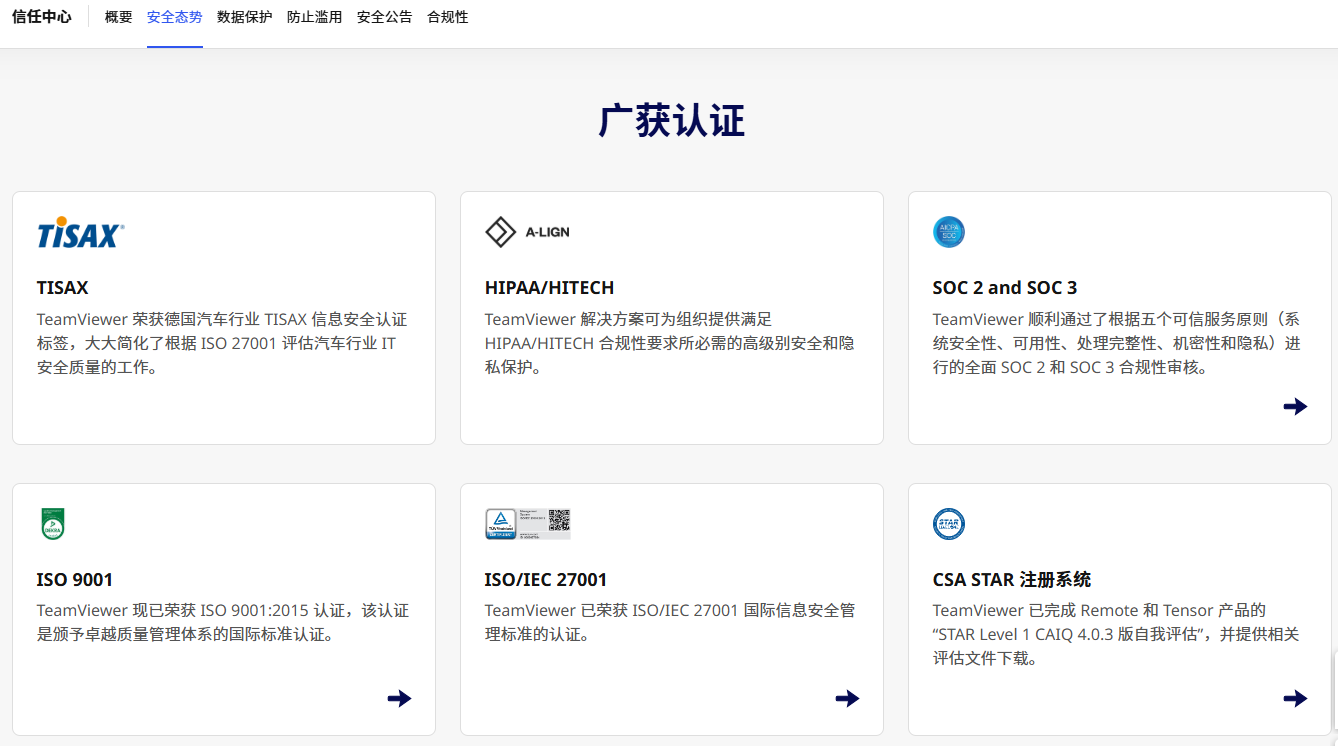
Task: Click the CSA STAR badge icon
Action: tap(949, 524)
